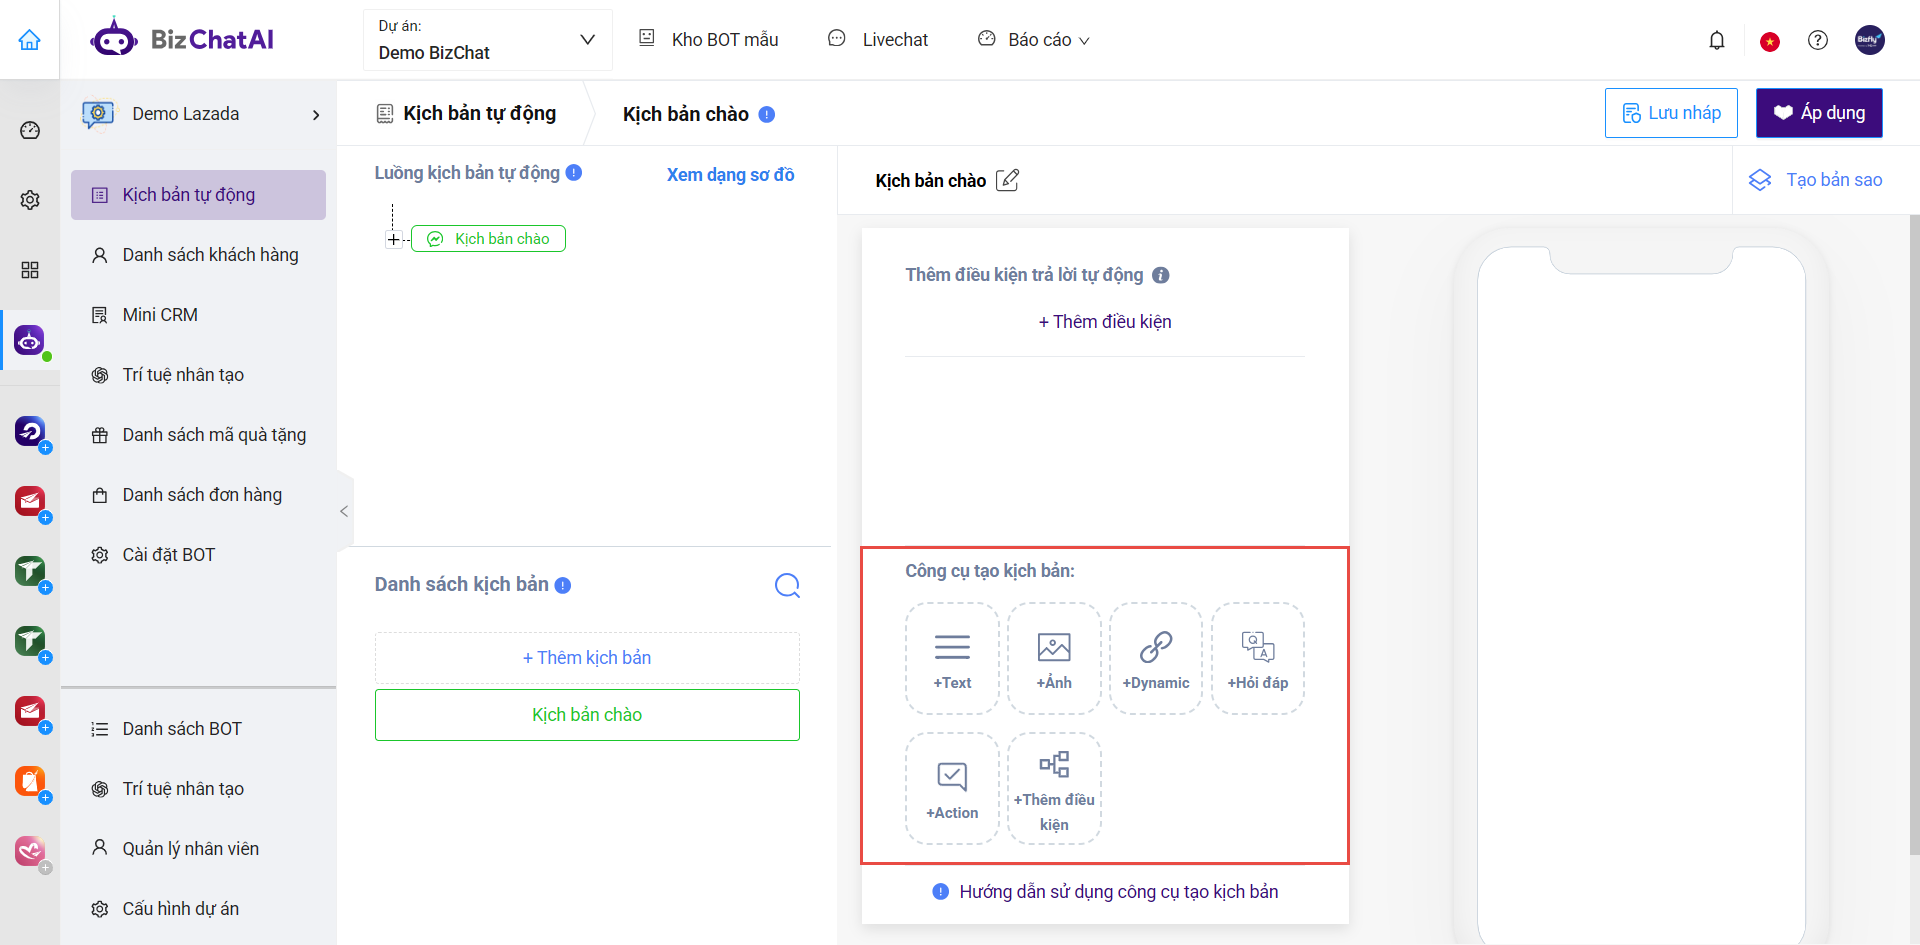This screenshot has height=945, width=1920.
Task: Add a +Dynamic block
Action: pos(1156,658)
